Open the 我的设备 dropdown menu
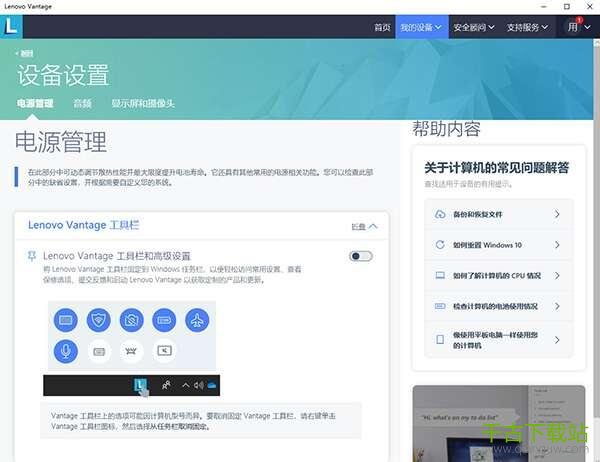The width and height of the screenshot is (600, 462). point(420,27)
